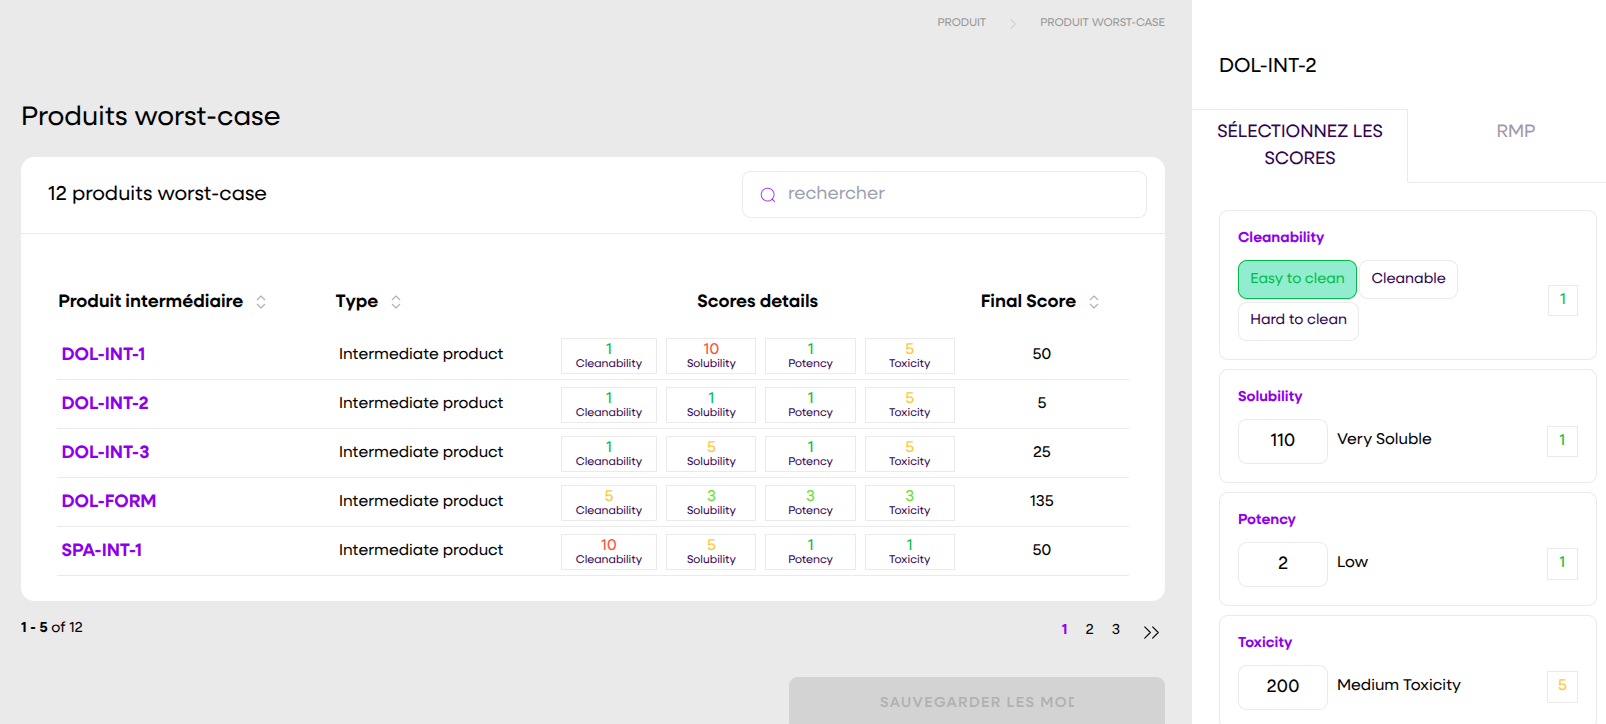Open DOL-INT-3 product link
1606x724 pixels.
point(105,452)
